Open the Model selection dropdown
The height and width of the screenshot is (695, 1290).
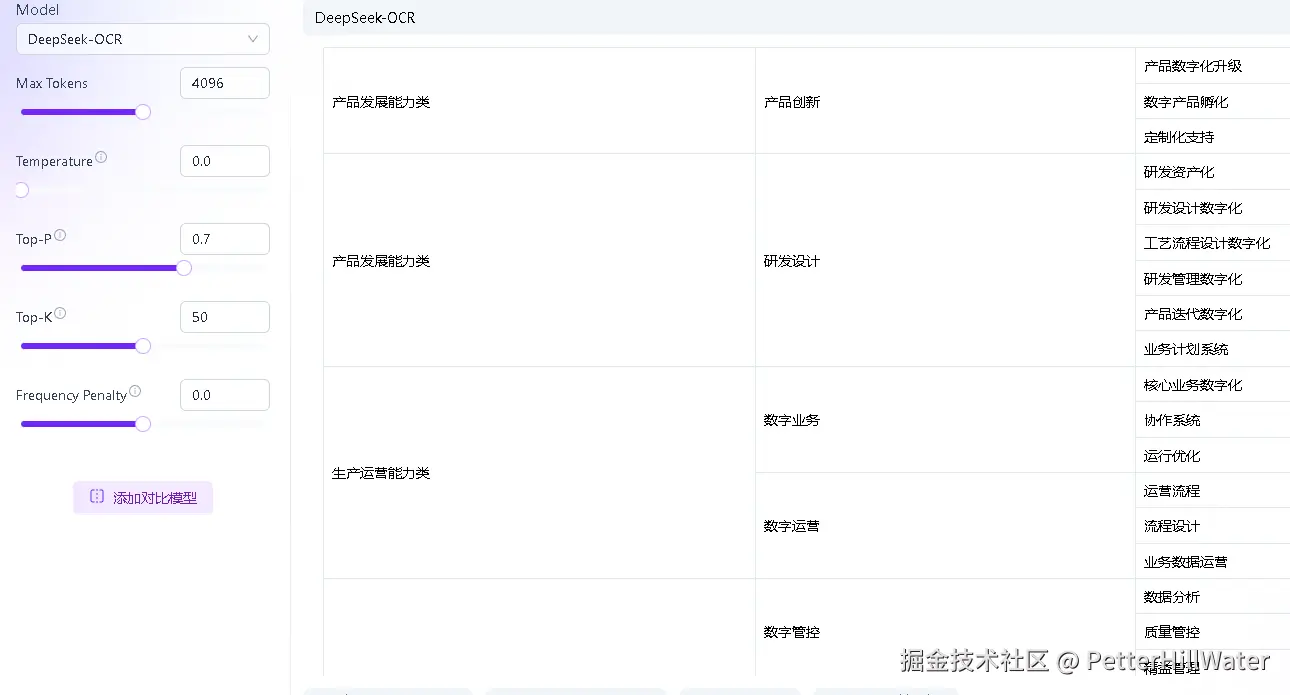[x=142, y=39]
